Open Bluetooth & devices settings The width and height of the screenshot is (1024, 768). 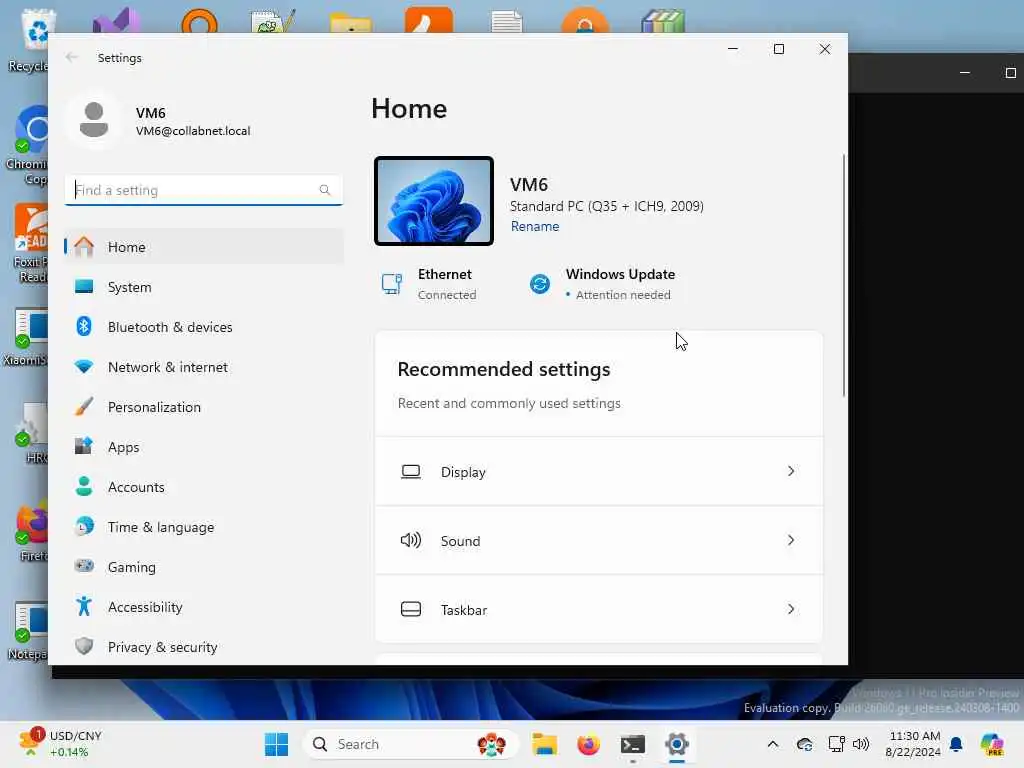(x=204, y=327)
